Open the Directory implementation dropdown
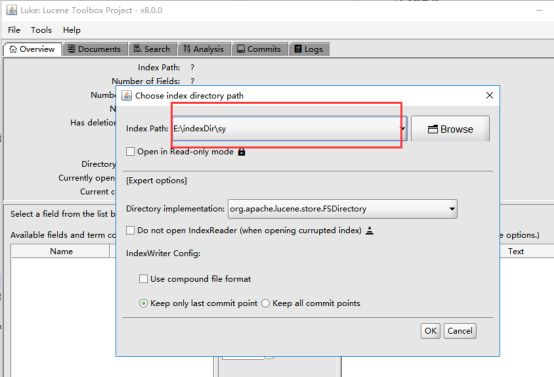Viewport: 554px width, 377px height. (x=343, y=209)
